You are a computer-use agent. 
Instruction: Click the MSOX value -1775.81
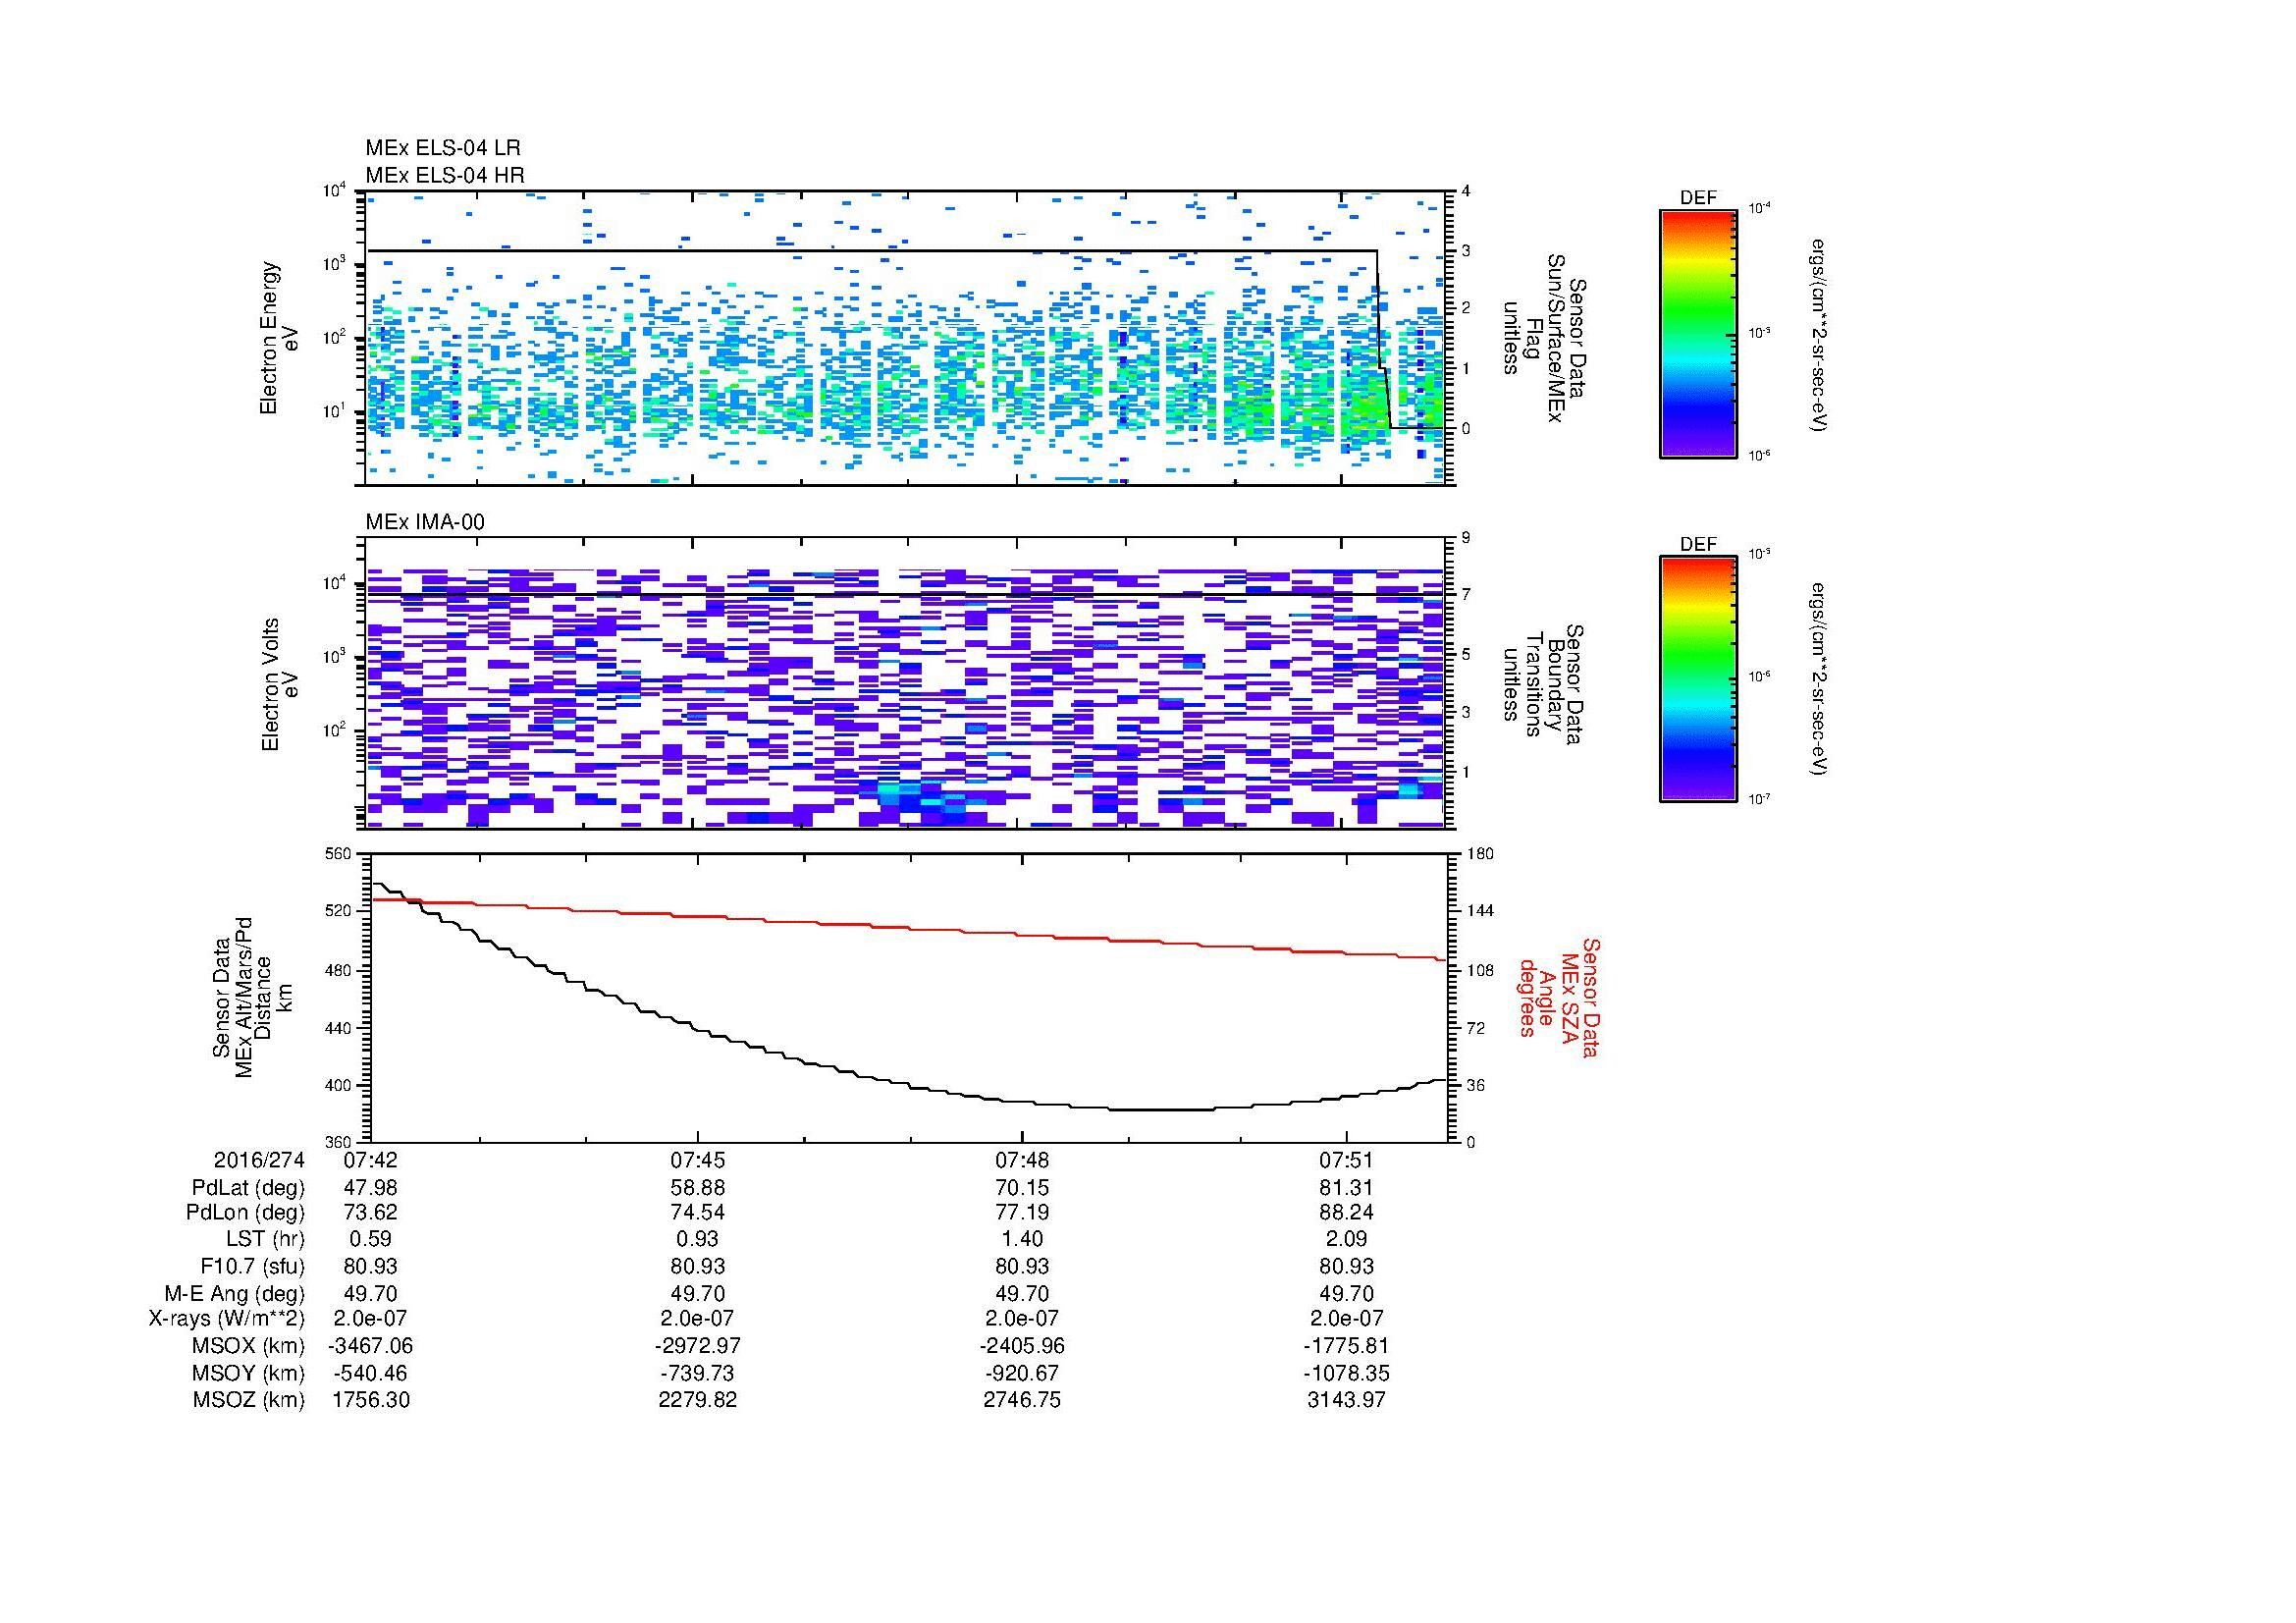pos(1347,1346)
